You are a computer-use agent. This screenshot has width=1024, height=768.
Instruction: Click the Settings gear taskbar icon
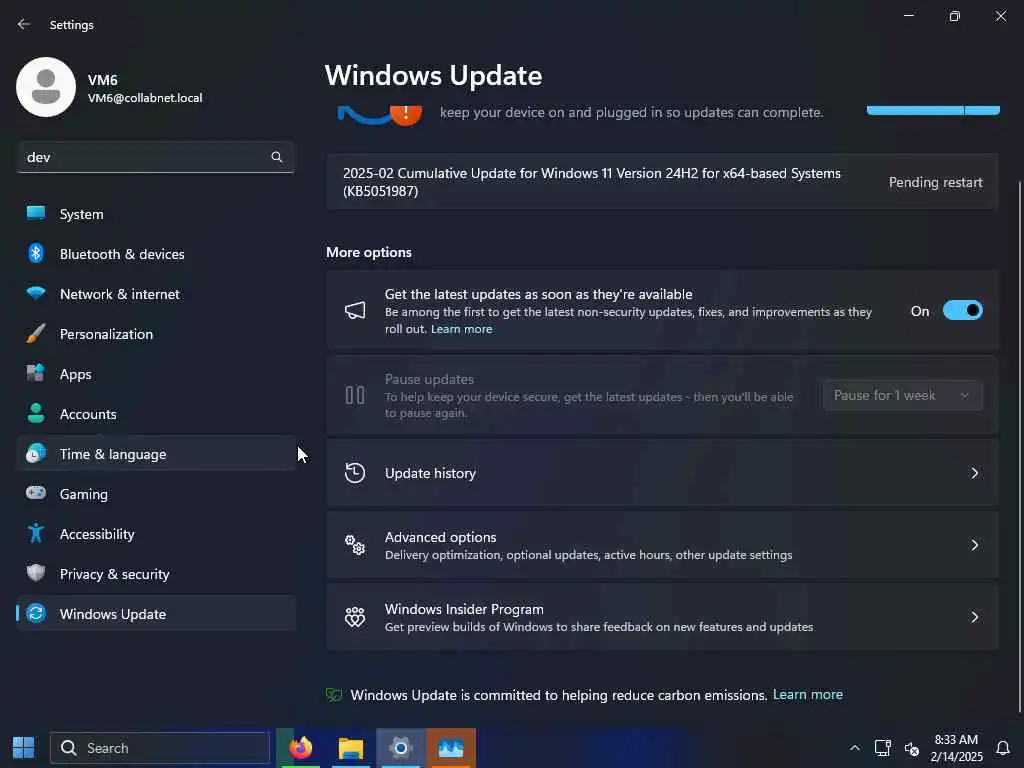(x=400, y=748)
